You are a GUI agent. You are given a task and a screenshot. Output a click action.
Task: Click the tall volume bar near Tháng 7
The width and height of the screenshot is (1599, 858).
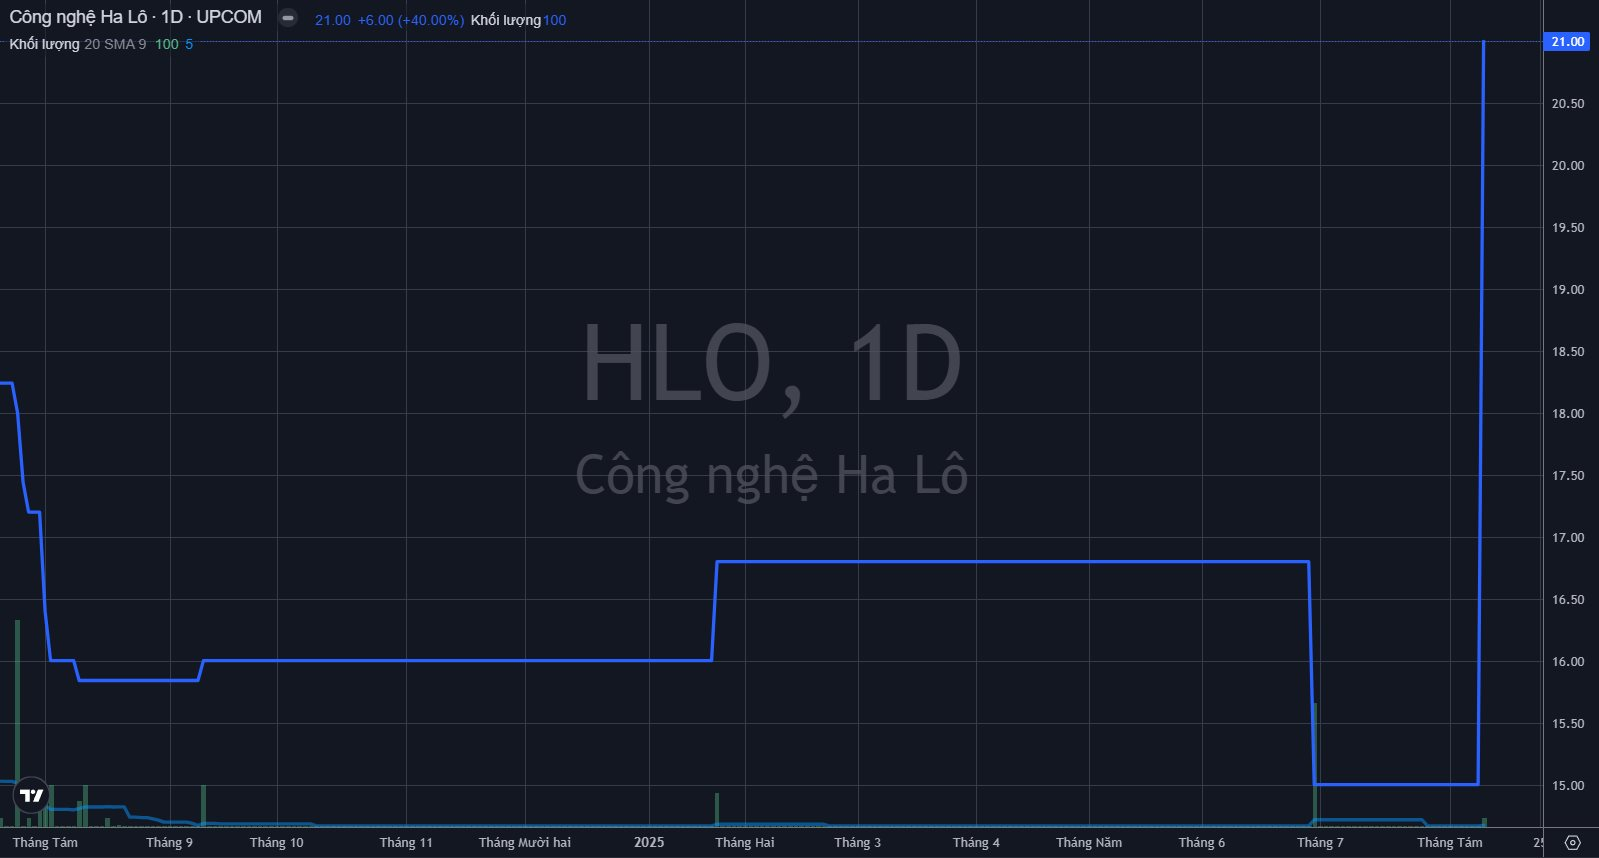tap(1315, 760)
